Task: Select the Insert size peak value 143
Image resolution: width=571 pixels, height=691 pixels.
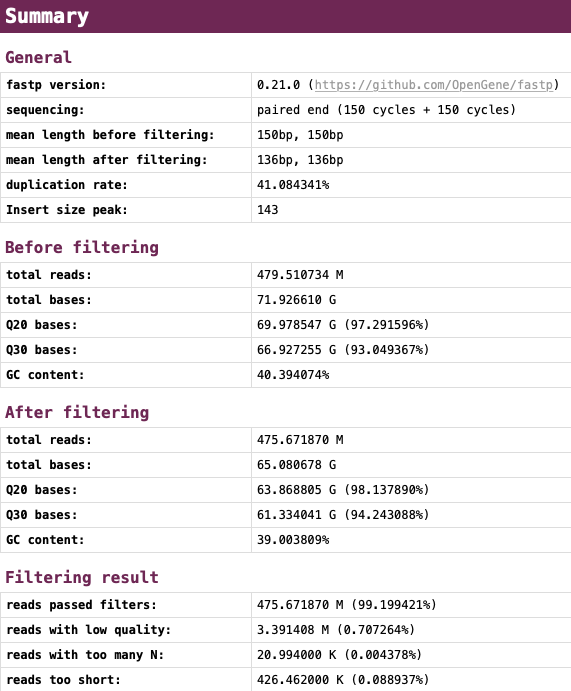Action: (x=267, y=210)
